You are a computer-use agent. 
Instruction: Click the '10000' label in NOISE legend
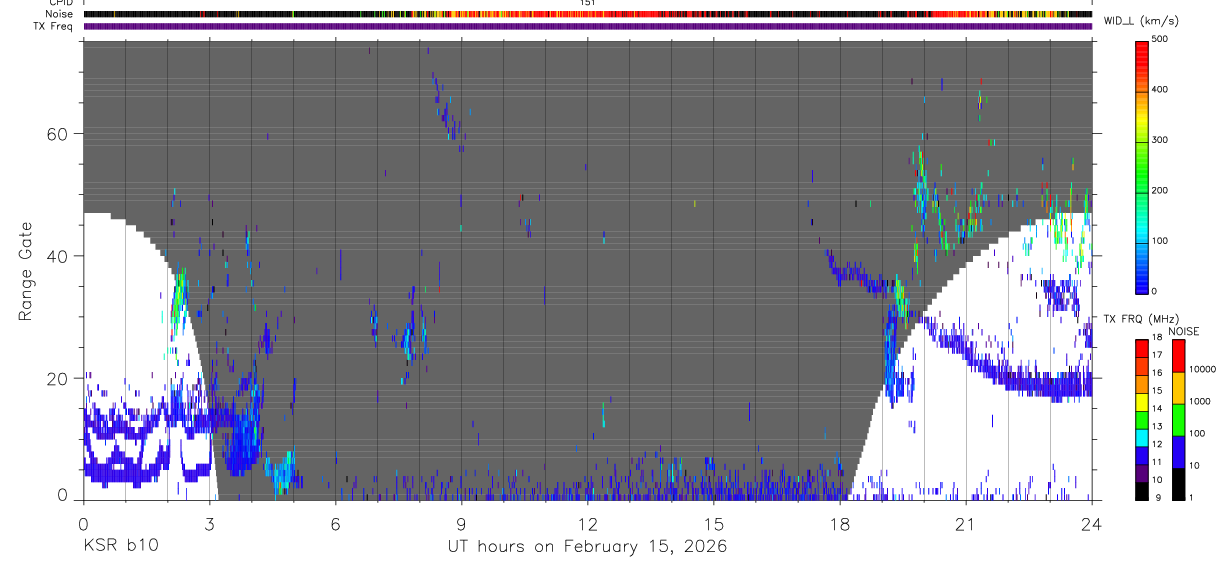point(1203,369)
